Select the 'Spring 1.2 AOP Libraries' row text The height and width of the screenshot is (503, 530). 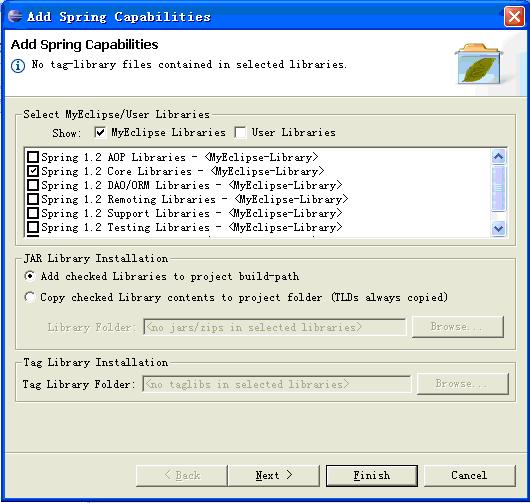tap(179, 157)
